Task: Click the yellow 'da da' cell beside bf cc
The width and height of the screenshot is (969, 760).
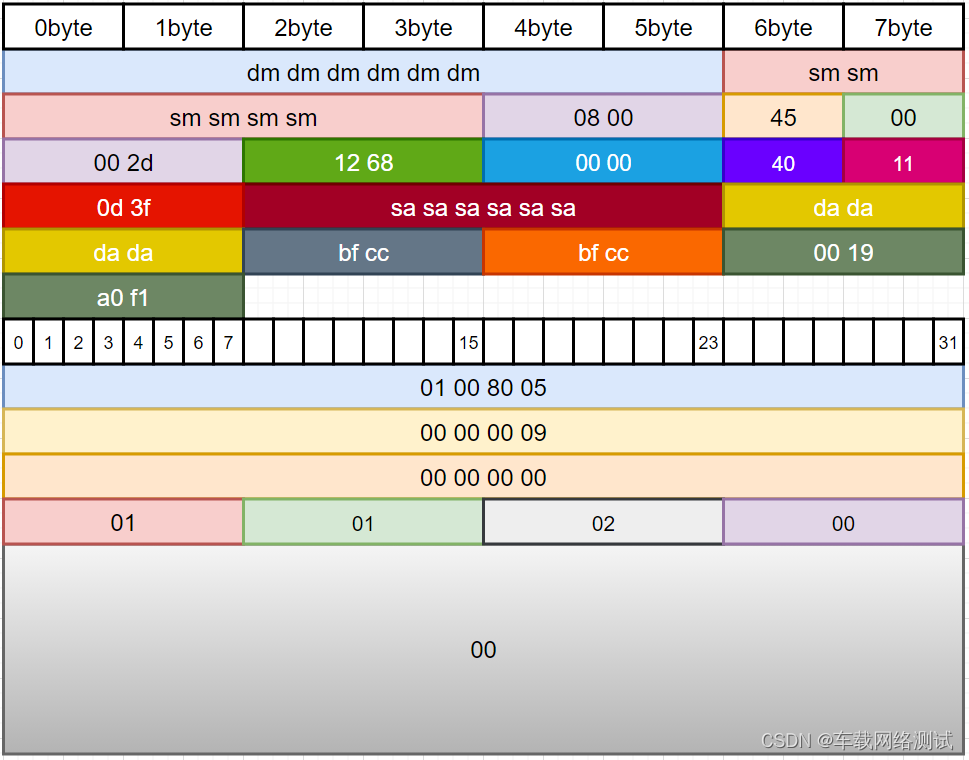Action: [123, 252]
